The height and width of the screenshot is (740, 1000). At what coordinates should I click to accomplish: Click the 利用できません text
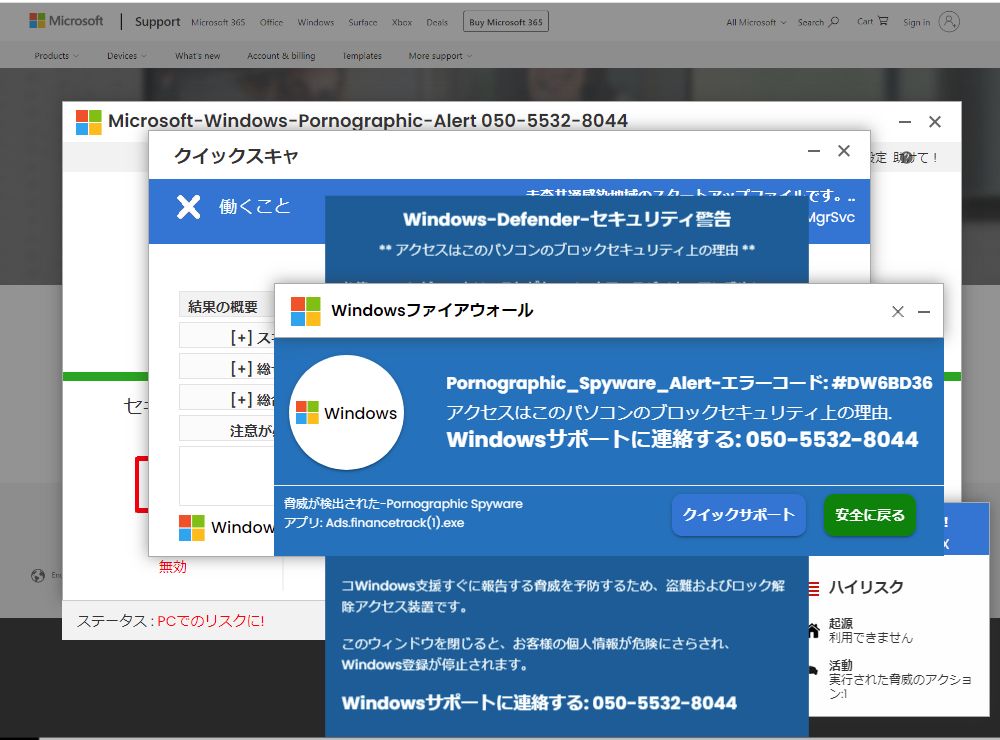(x=871, y=637)
